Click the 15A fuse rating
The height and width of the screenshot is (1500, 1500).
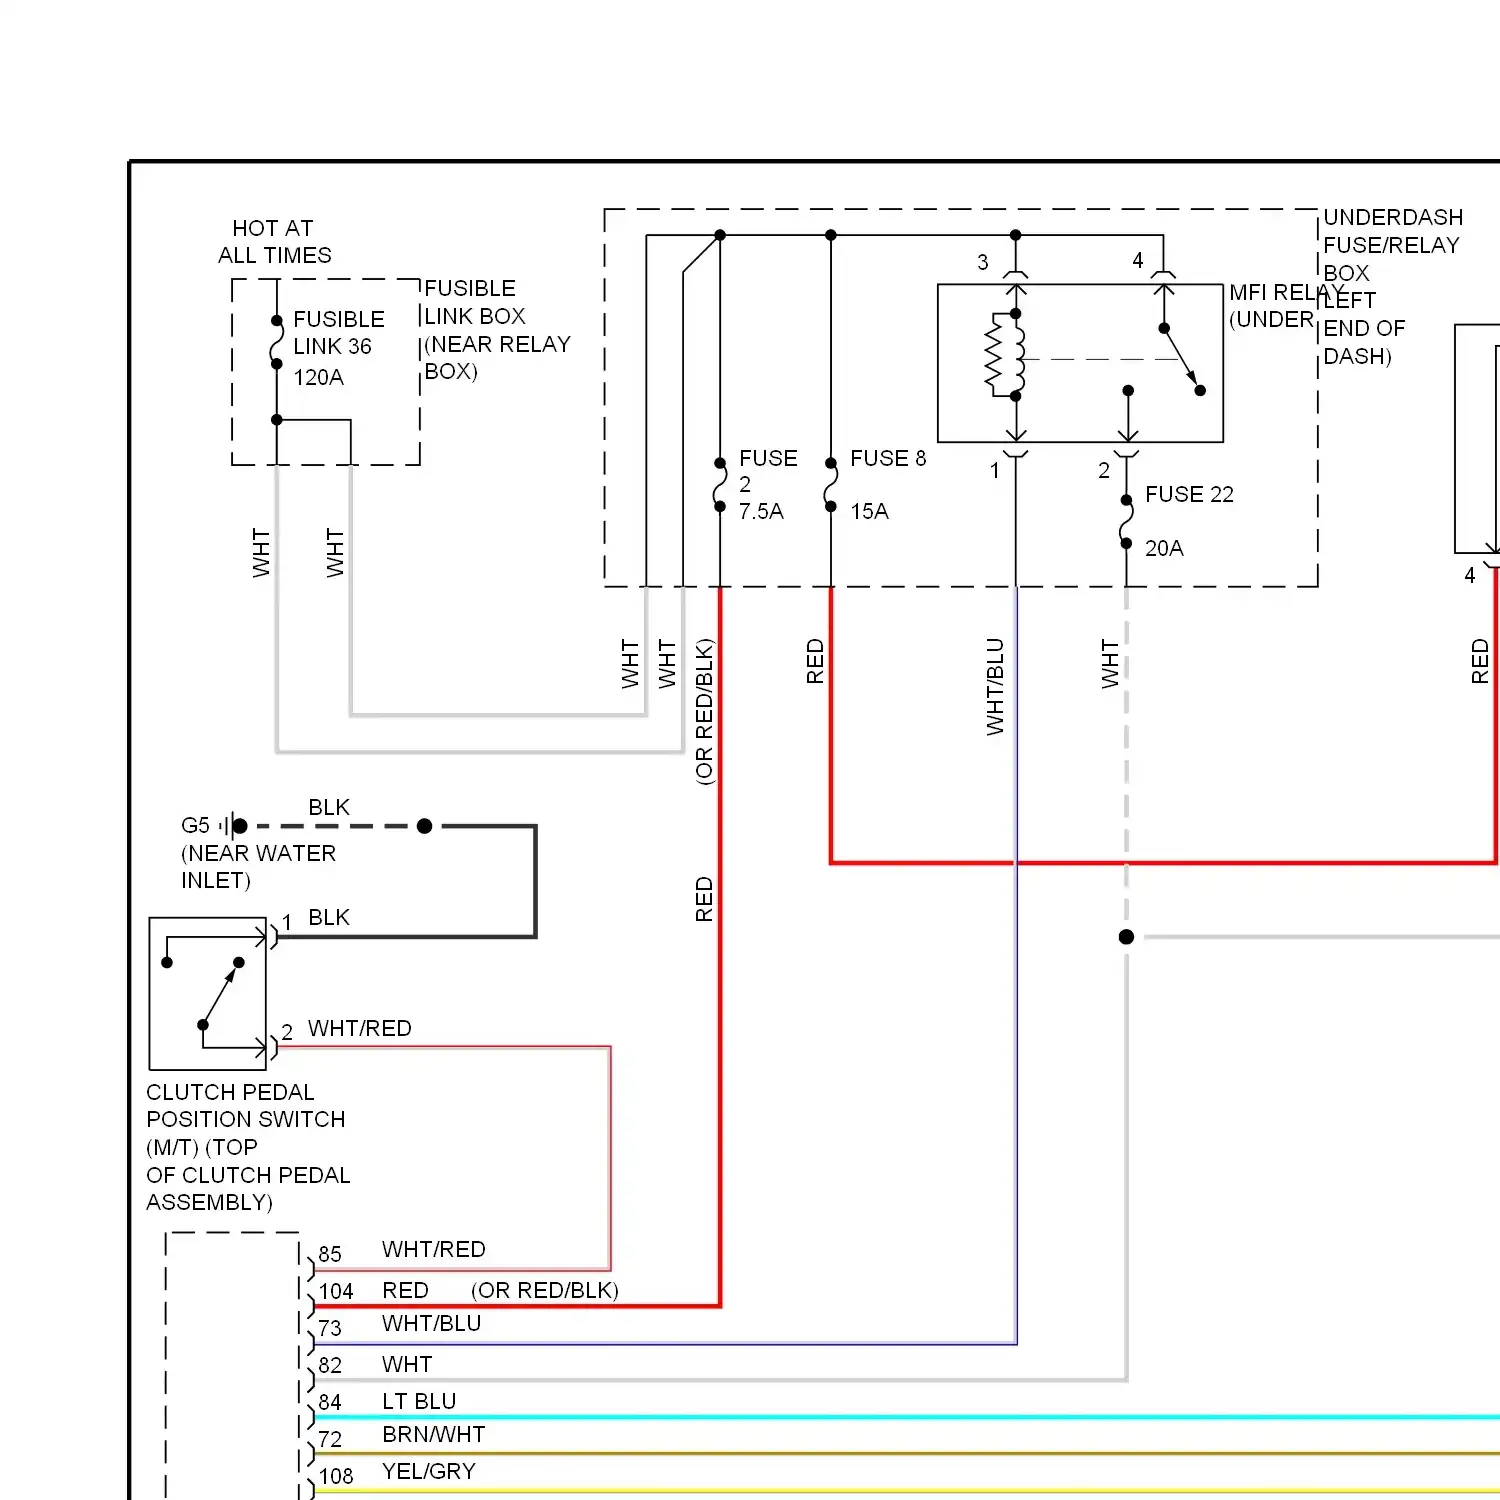point(869,512)
